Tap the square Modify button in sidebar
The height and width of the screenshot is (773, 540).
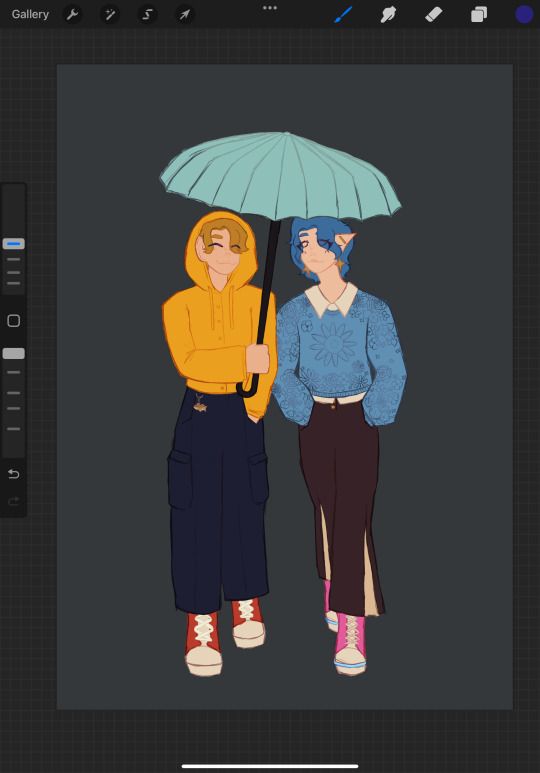tap(13, 321)
